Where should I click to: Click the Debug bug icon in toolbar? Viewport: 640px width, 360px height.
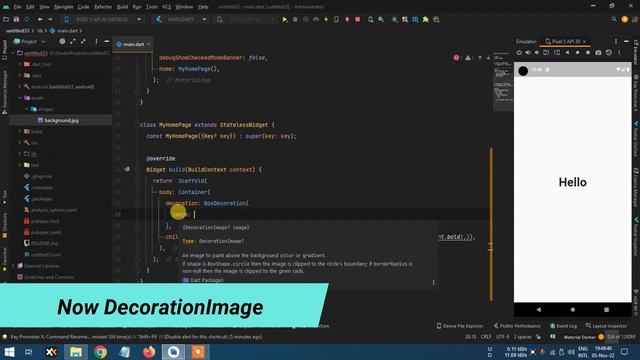pos(295,19)
